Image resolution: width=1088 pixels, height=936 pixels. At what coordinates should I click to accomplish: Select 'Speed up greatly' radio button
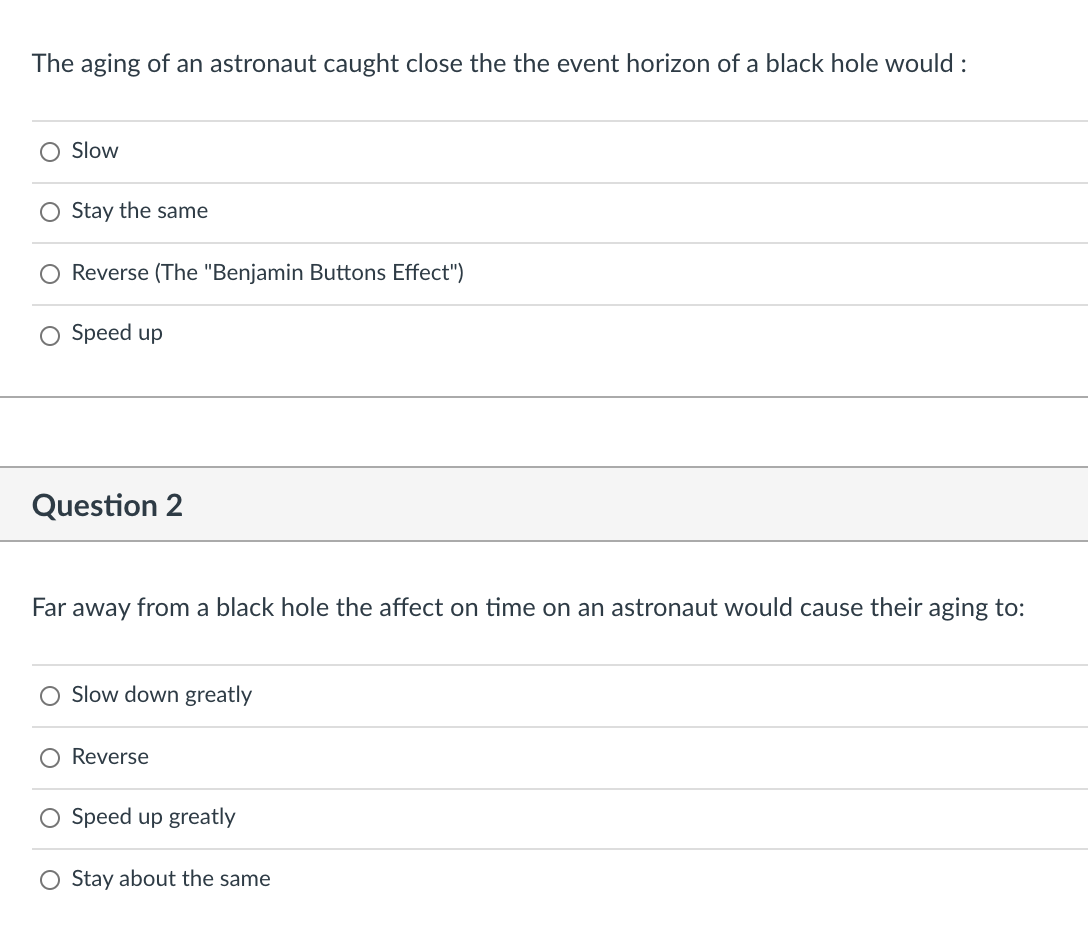[50, 818]
